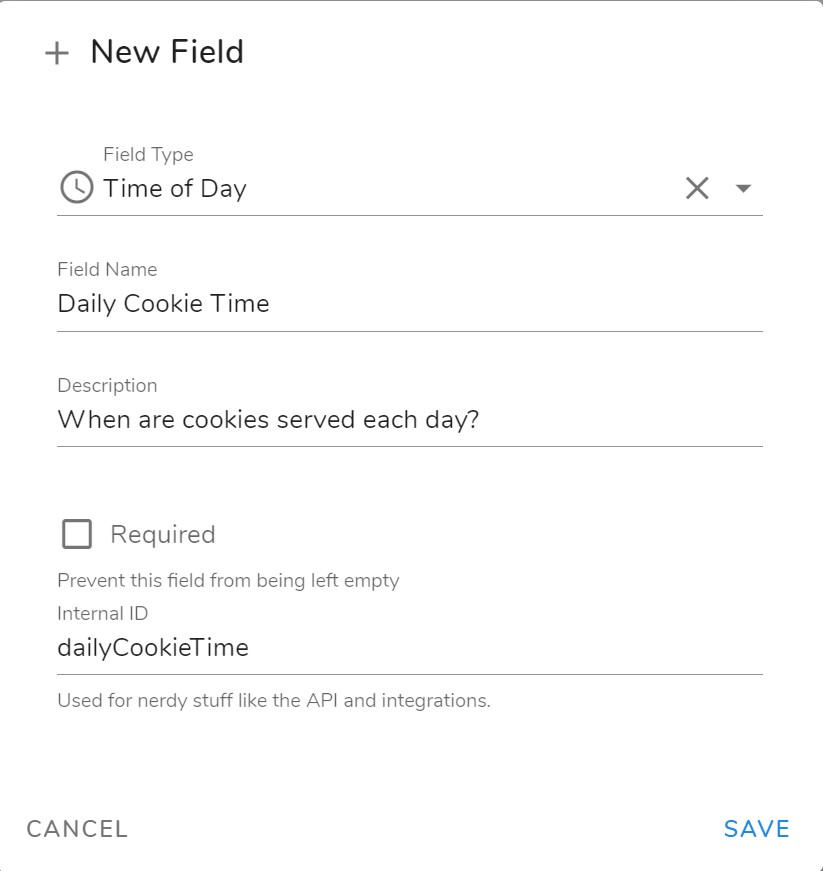
Task: Tick the Required checkbox
Action: tap(77, 534)
